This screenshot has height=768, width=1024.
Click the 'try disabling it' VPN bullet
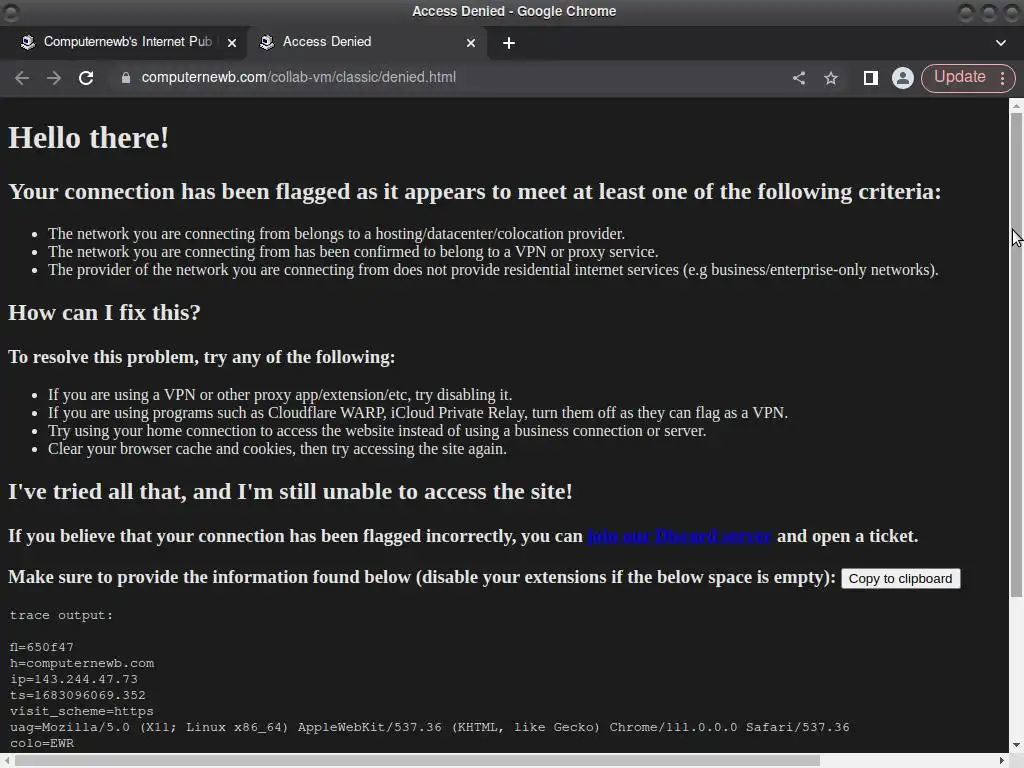click(280, 395)
